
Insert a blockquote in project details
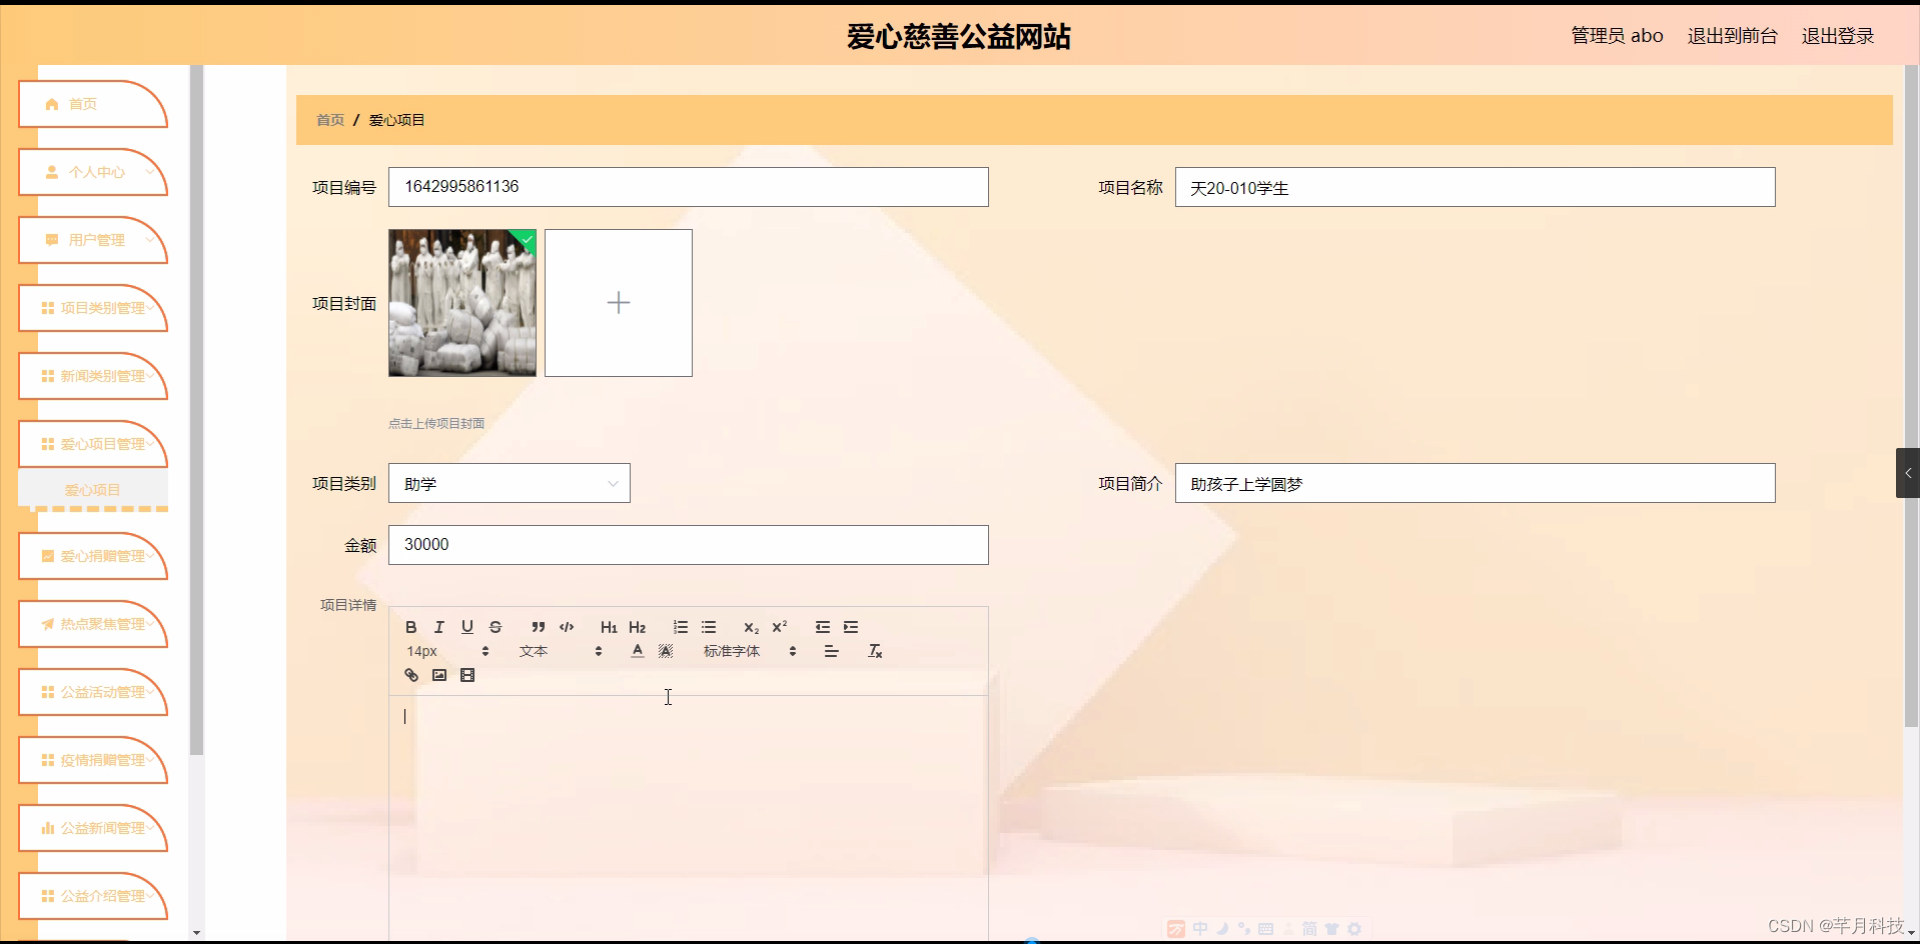coord(538,627)
